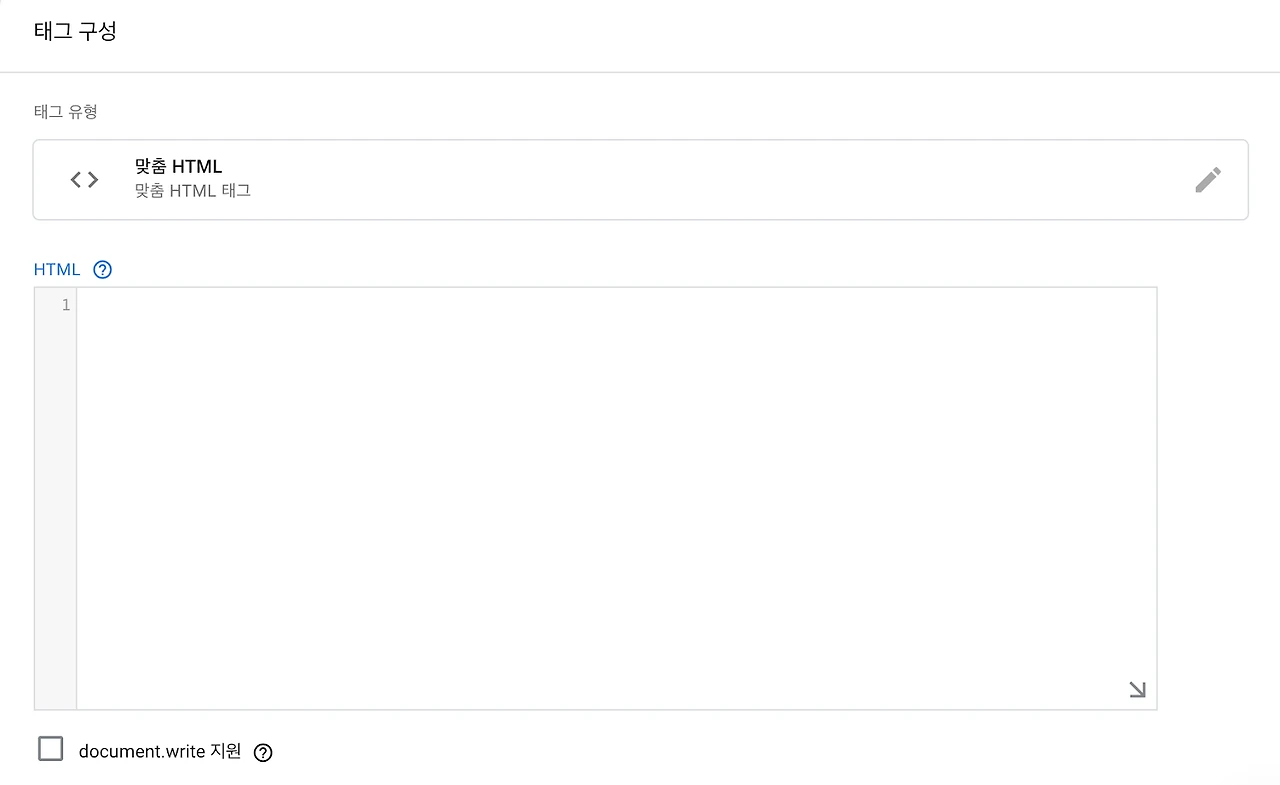Click the 태그 구성 section heading

point(75,31)
